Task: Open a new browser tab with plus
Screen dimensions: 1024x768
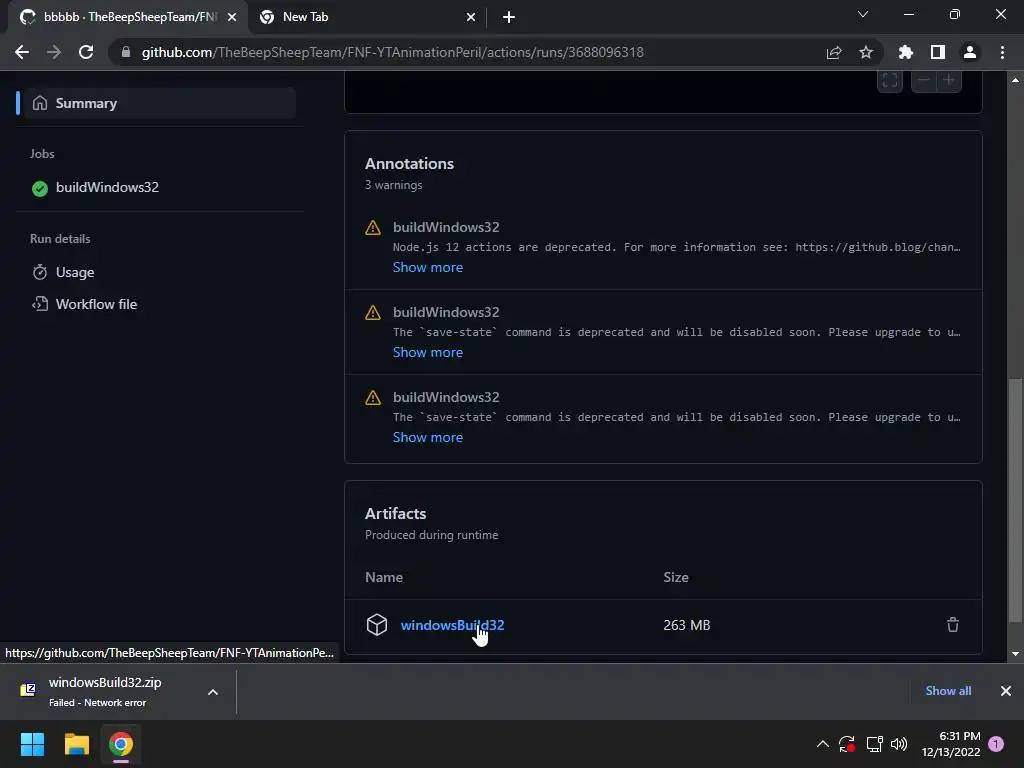Action: (509, 17)
